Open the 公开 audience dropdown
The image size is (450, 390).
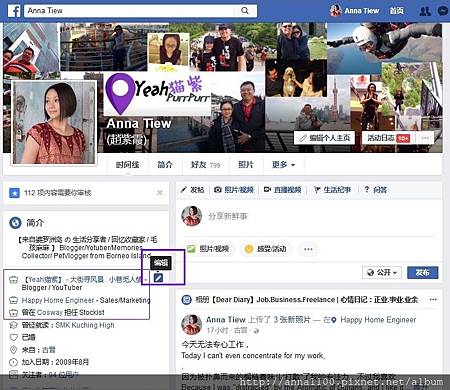382,272
